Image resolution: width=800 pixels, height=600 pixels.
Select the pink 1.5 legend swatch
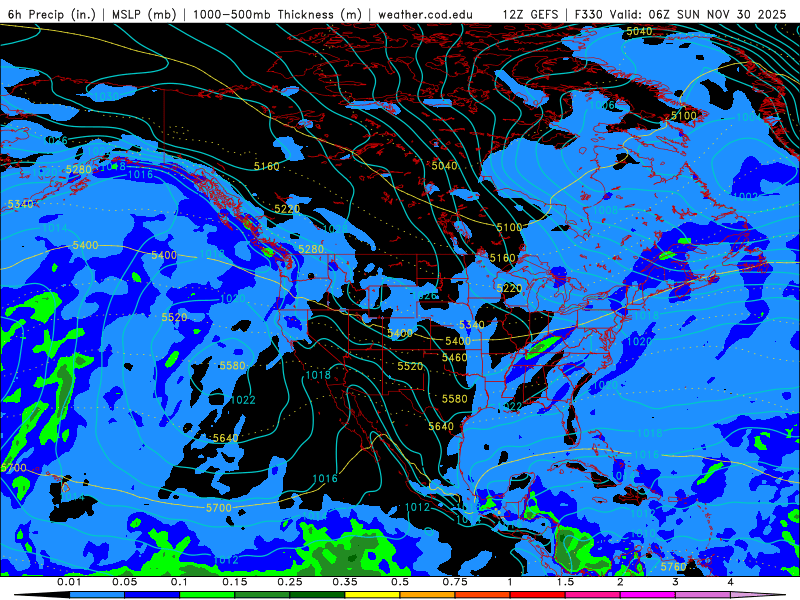(x=593, y=595)
